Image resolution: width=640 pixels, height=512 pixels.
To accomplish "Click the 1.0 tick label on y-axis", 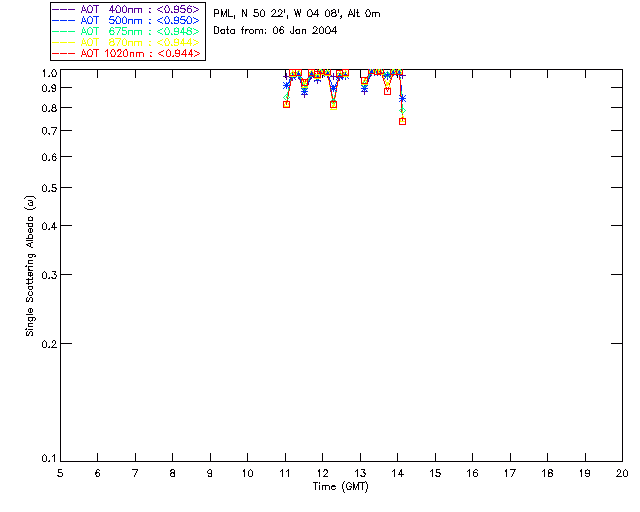I will point(46,74).
